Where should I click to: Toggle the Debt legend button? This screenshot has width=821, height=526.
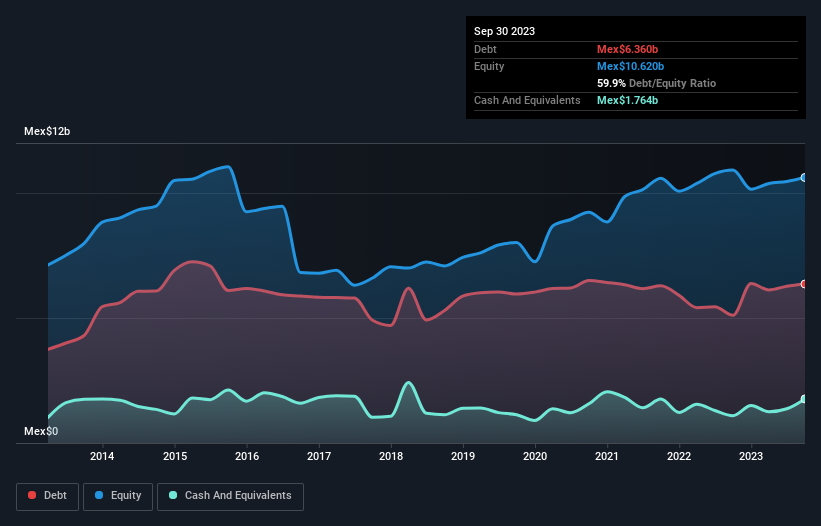(46, 495)
